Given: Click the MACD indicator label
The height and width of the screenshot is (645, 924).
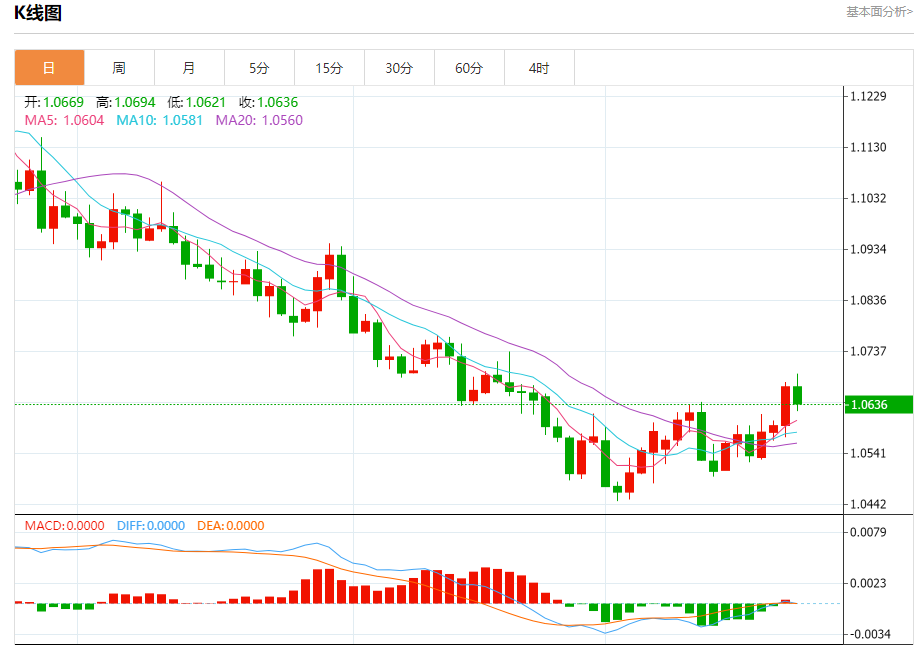Looking at the screenshot, I should [64, 525].
